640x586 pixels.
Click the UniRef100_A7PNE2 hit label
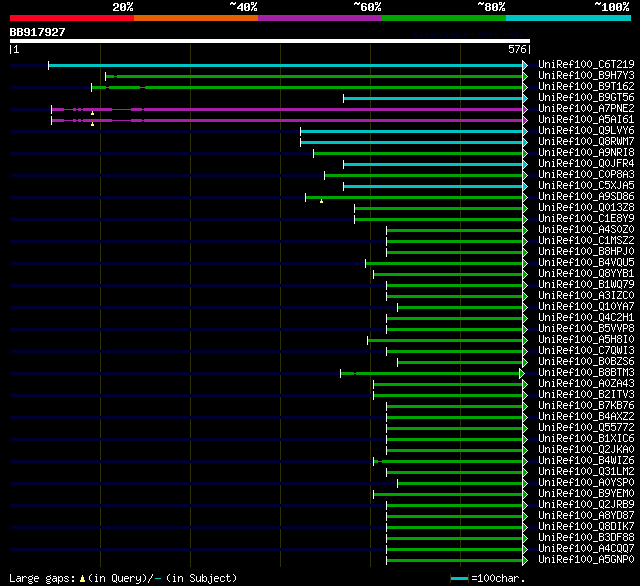click(586, 109)
